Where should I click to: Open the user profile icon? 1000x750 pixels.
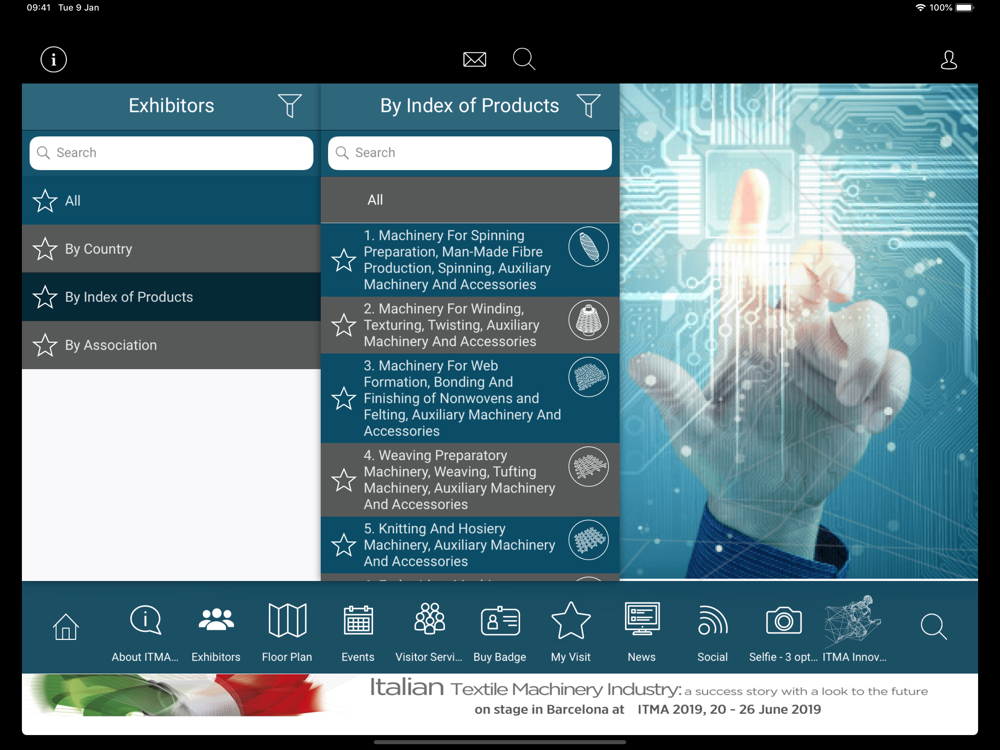[948, 59]
